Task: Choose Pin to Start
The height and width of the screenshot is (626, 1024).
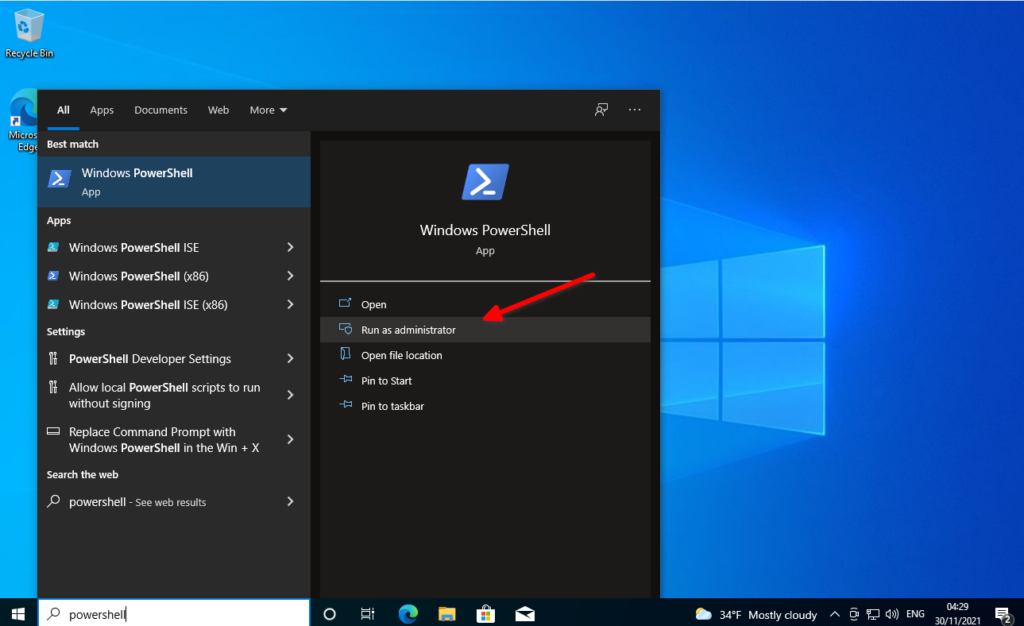Action: click(485, 381)
